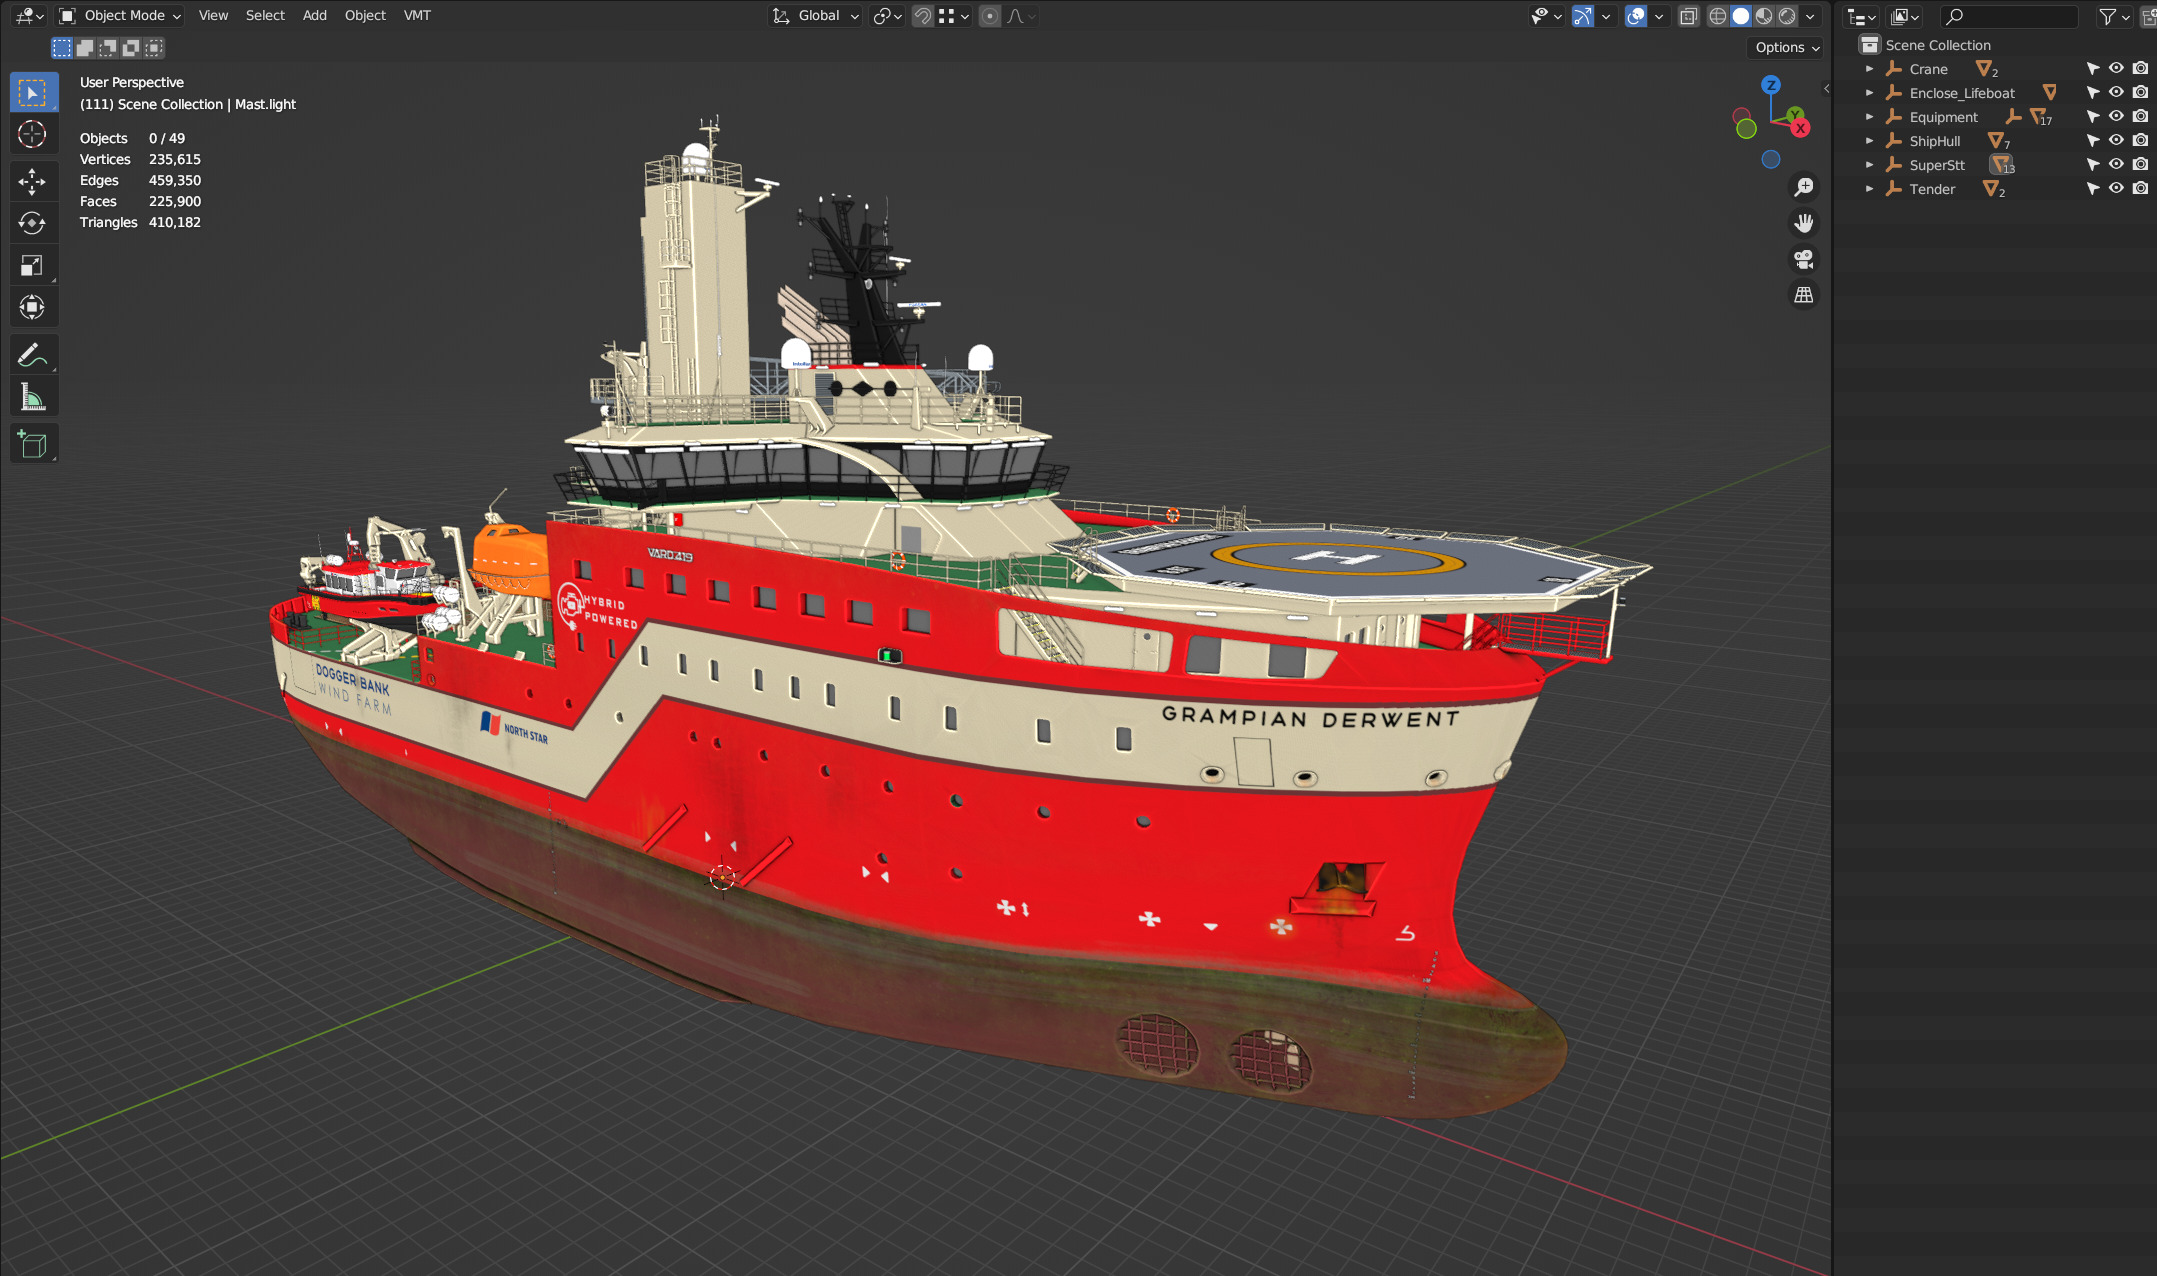Open the shading options dropdown arrow
2157x1276 pixels.
click(x=1810, y=16)
